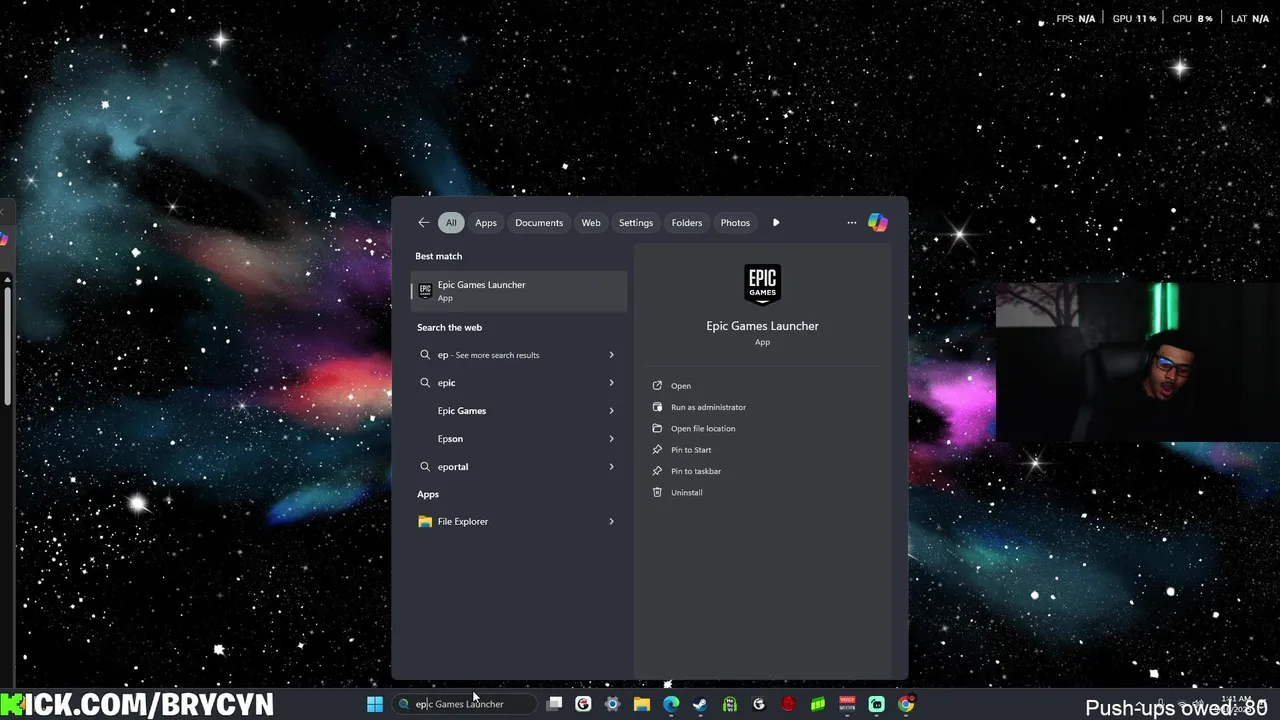Image resolution: width=1280 pixels, height=720 pixels.
Task: Choose Uninstall for Epic Games Launcher
Action: coord(686,492)
